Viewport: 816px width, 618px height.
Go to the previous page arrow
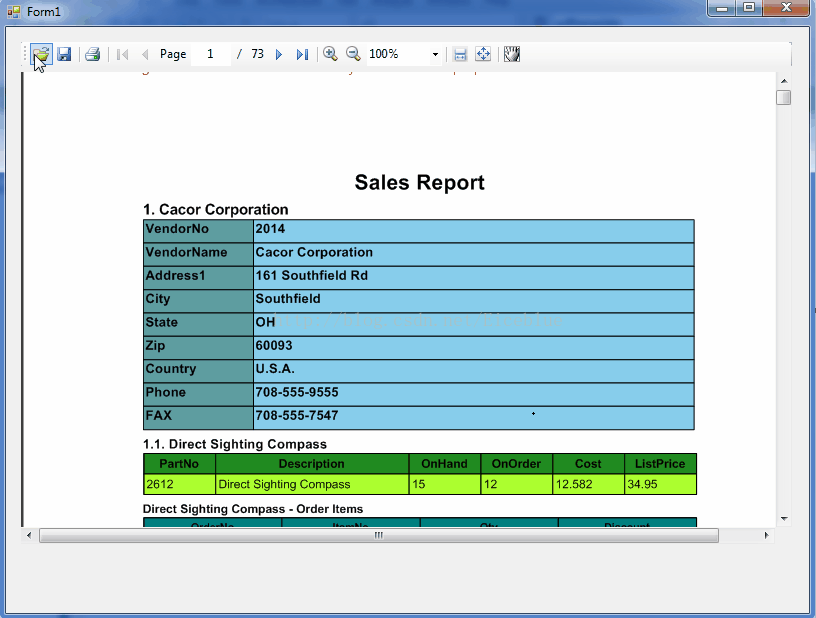145,54
